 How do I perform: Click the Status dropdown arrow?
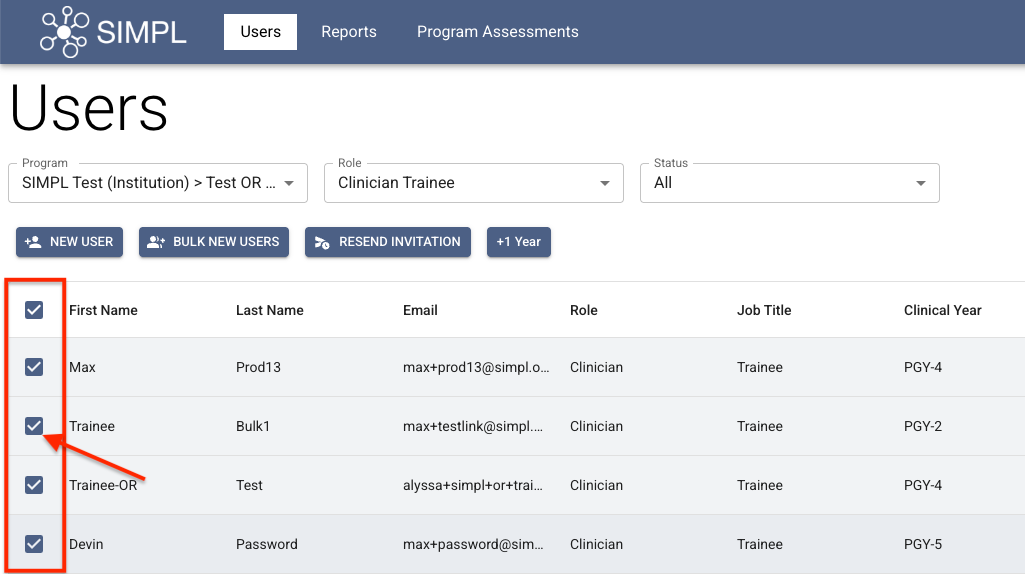coord(920,183)
